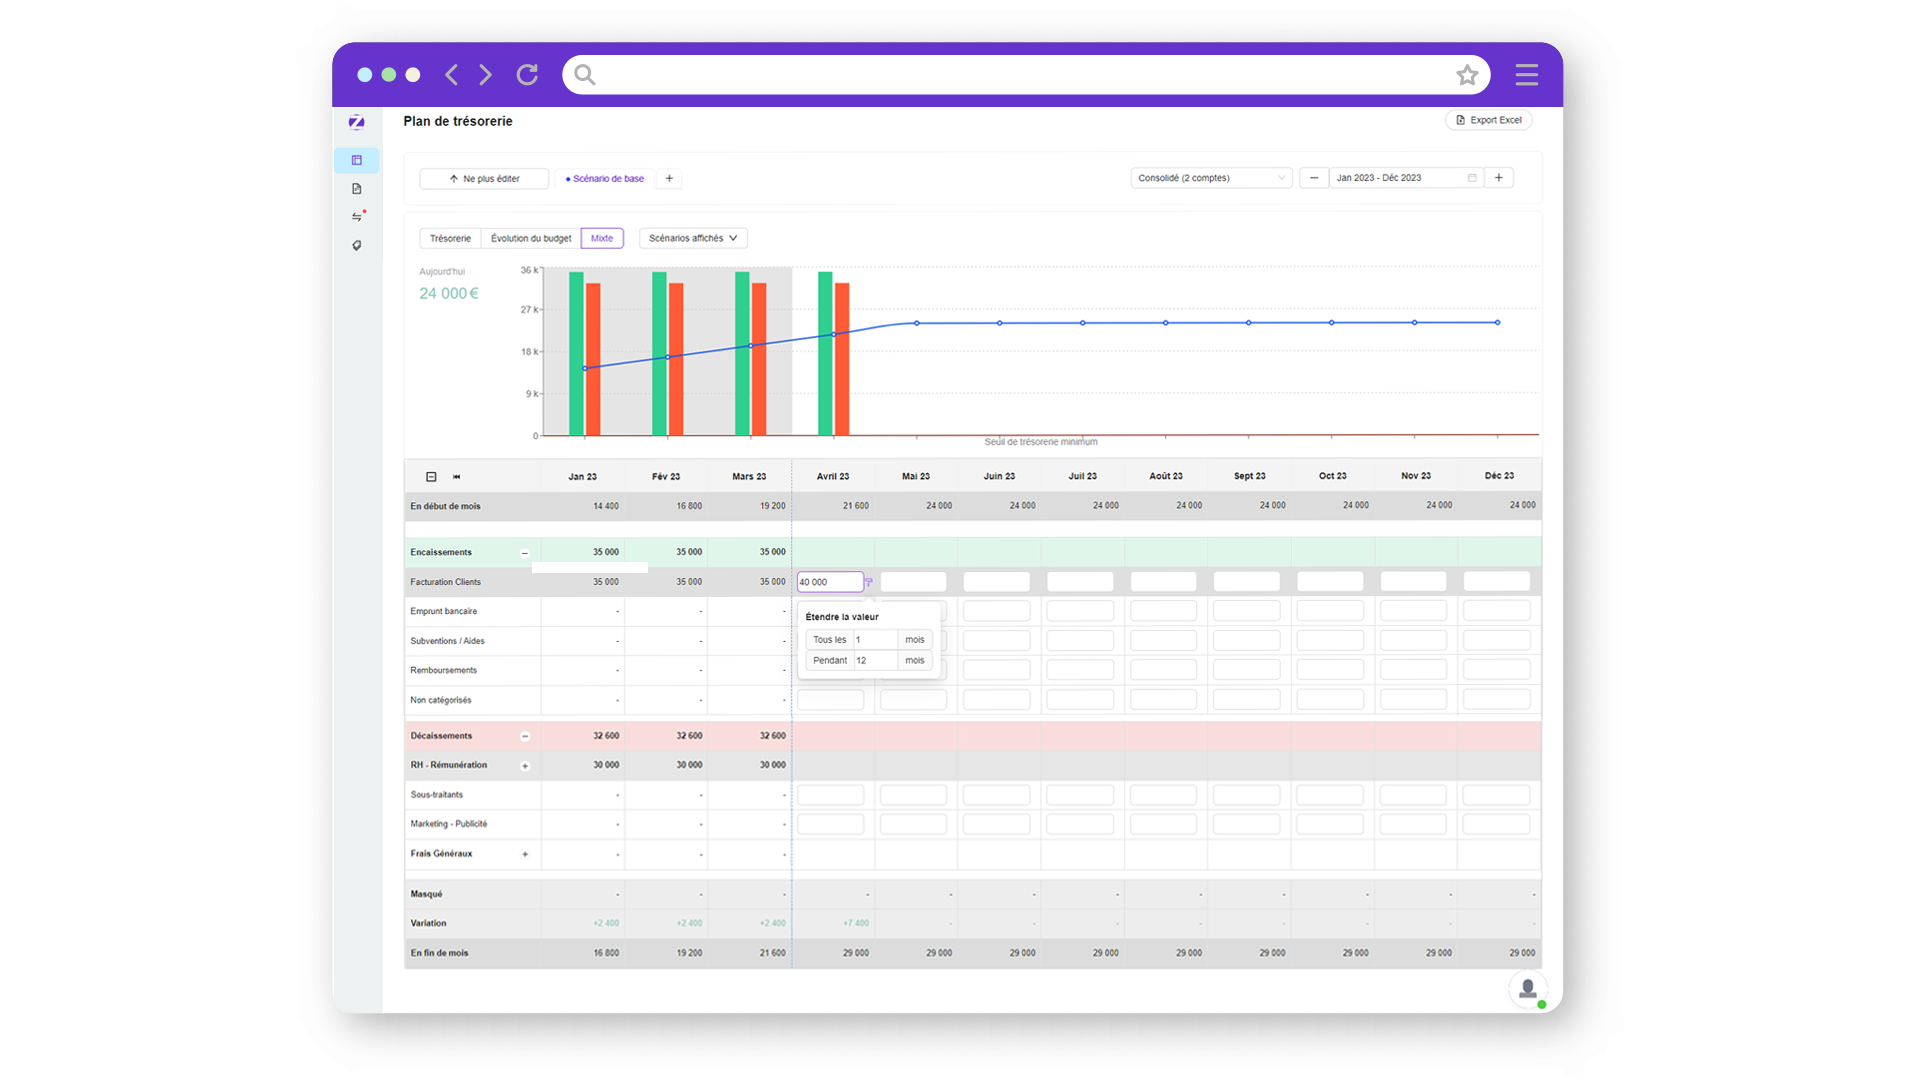Open the help chat avatar icon
Image resolution: width=1920 pixels, height=1080 pixels.
pyautogui.click(x=1527, y=989)
